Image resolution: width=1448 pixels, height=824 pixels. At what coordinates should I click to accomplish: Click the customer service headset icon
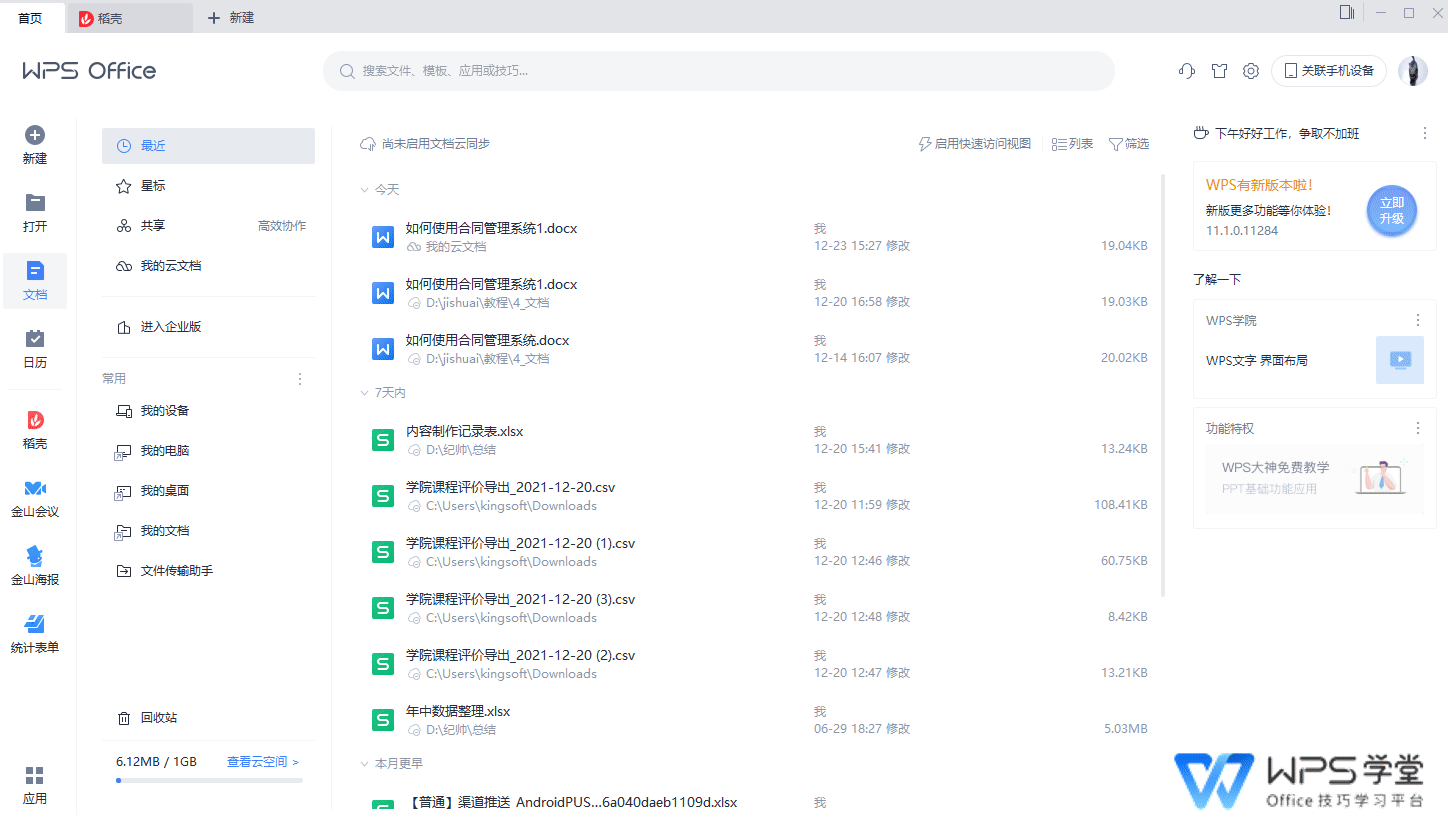pyautogui.click(x=1187, y=71)
